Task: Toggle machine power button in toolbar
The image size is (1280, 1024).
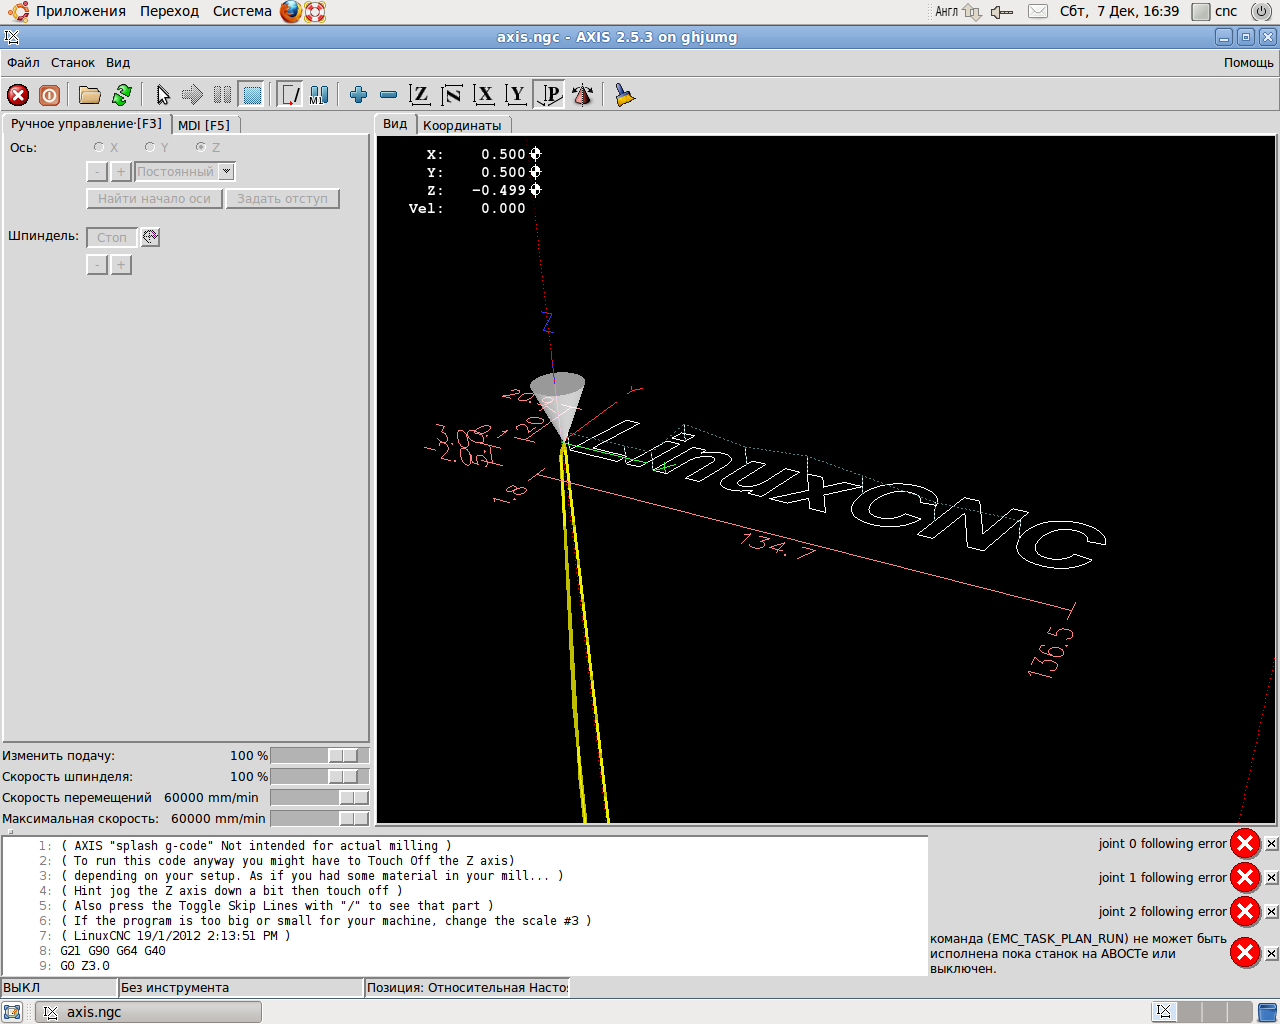Action: (x=49, y=95)
